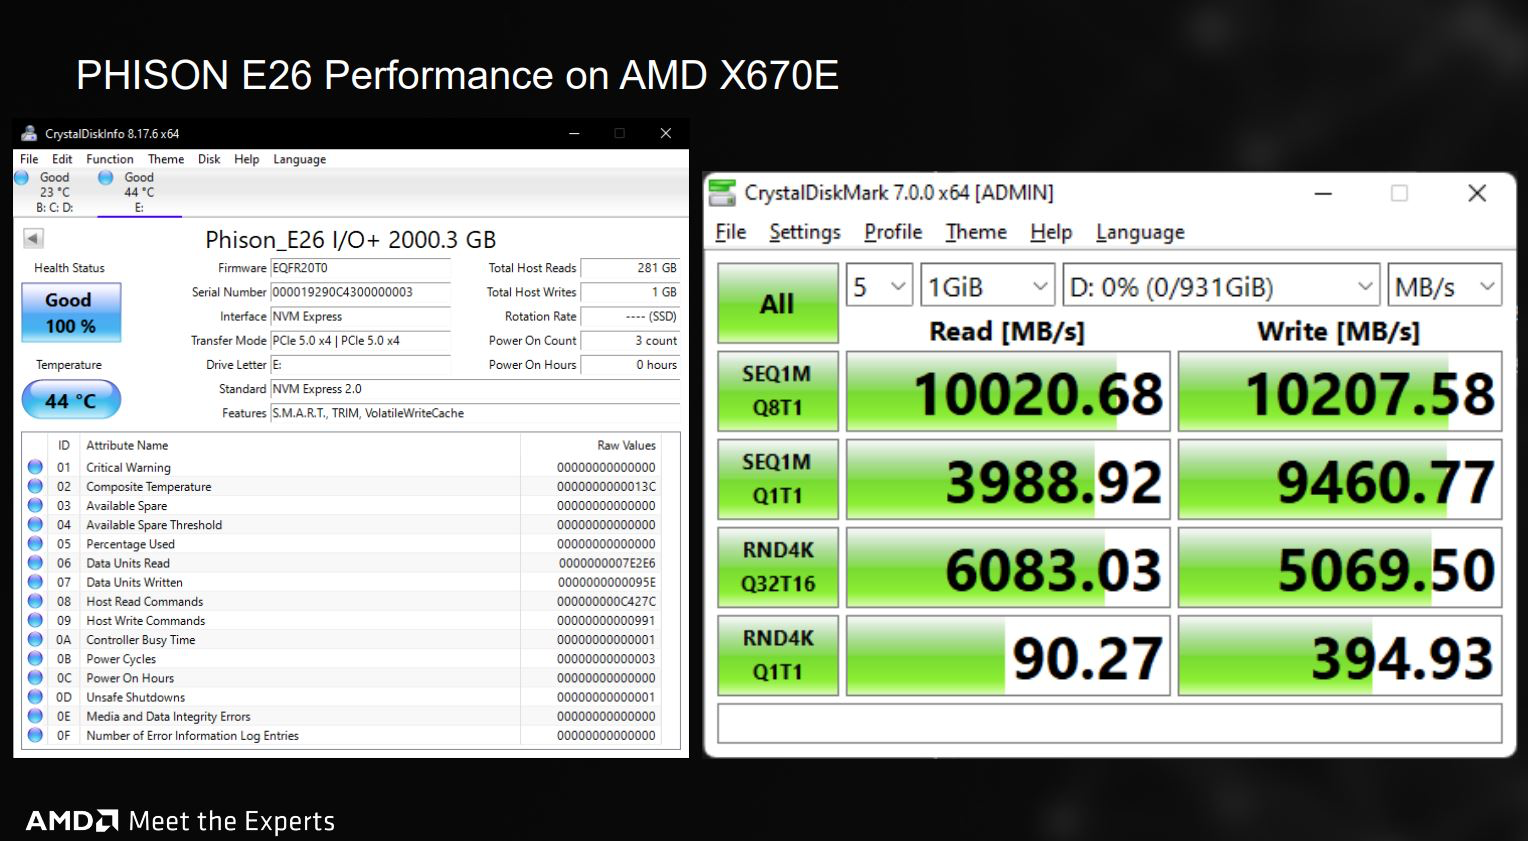Click the Composite Temperature status circle
The image size is (1528, 841).
(35, 486)
